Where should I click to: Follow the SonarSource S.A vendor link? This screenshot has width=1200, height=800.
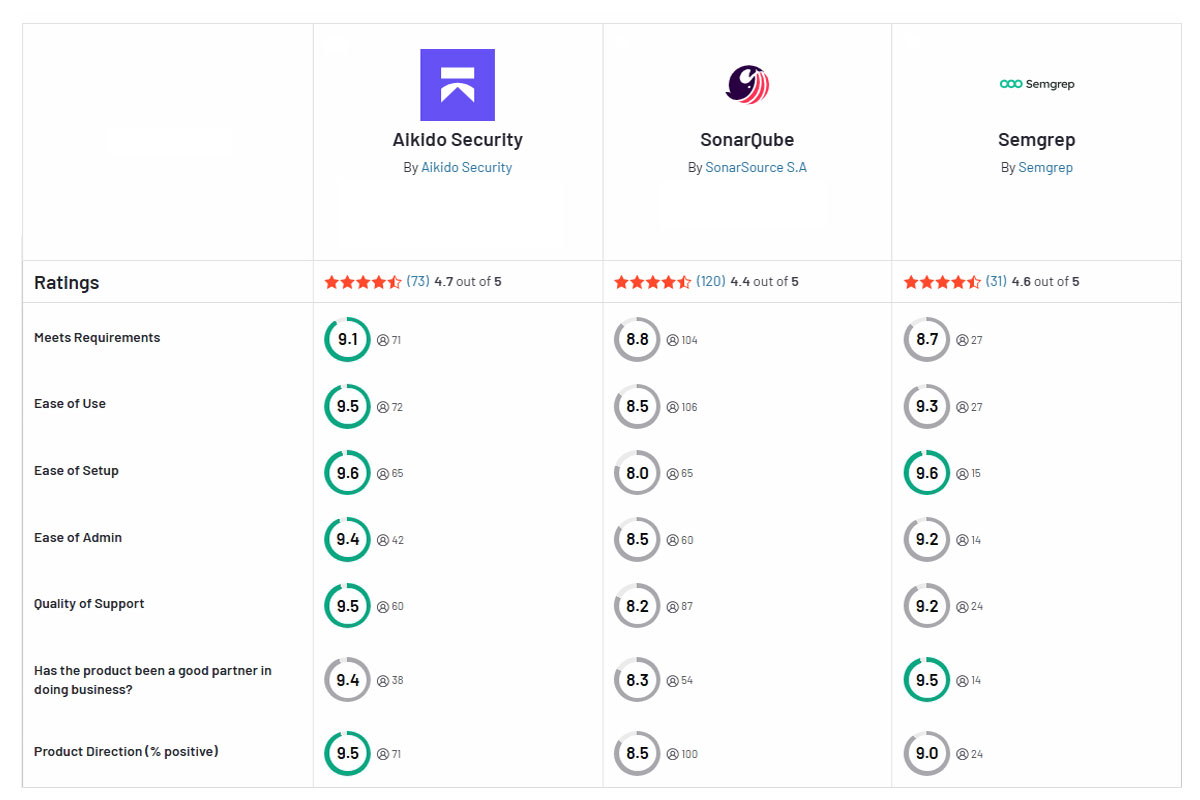tap(756, 168)
